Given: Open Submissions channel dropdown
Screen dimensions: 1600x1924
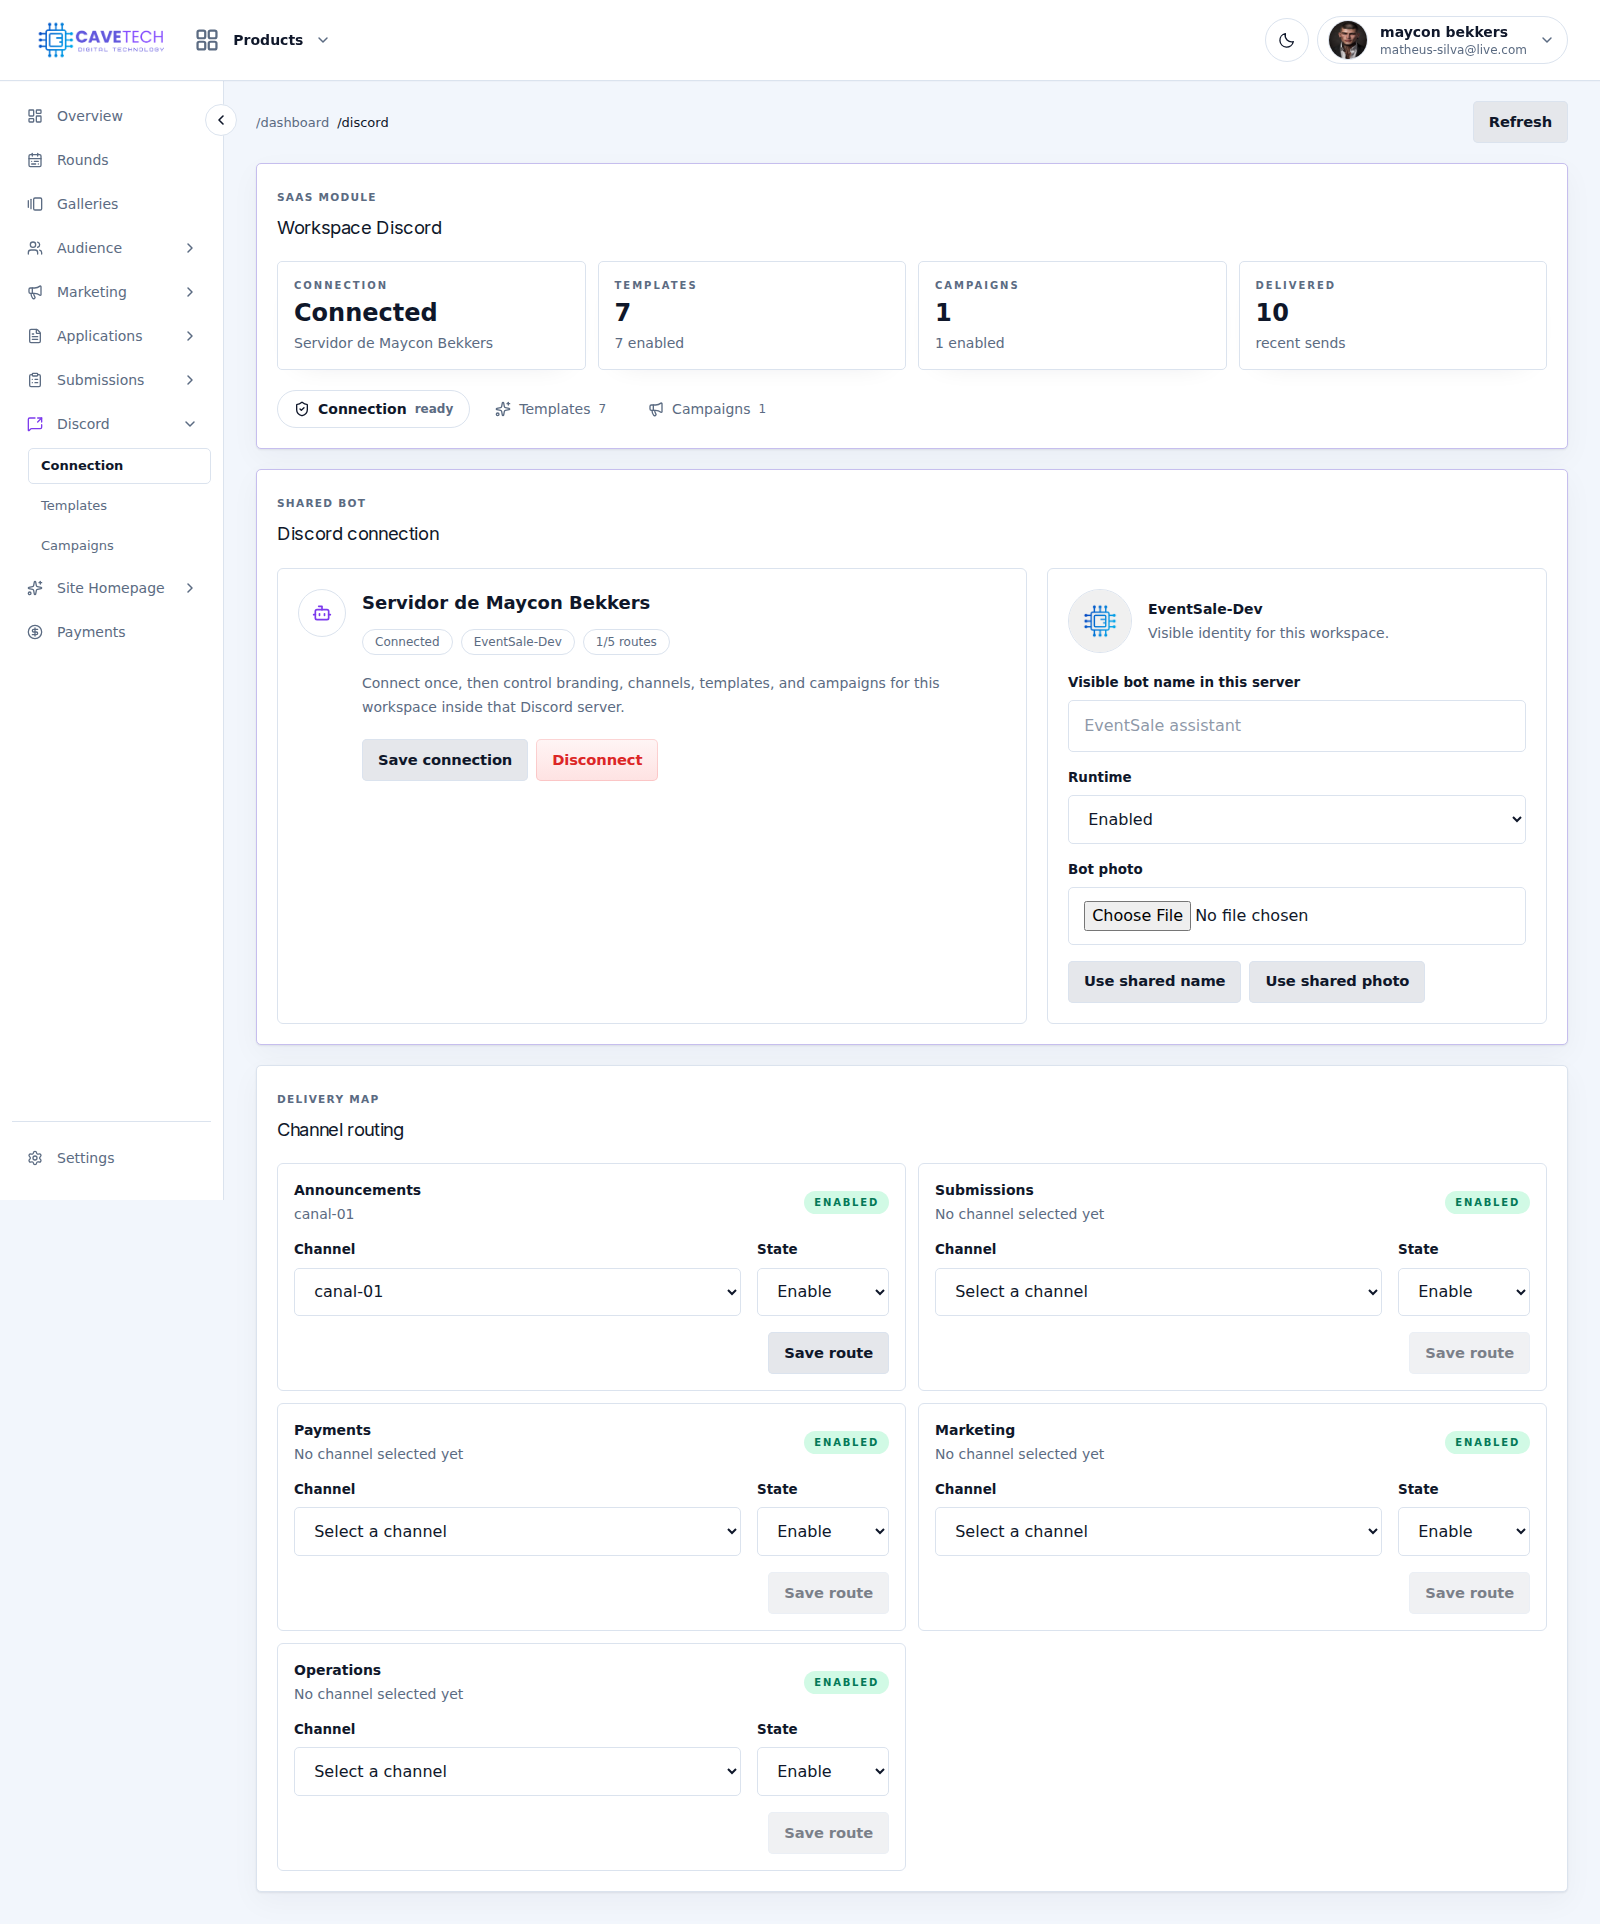Looking at the screenshot, I should [x=1158, y=1292].
